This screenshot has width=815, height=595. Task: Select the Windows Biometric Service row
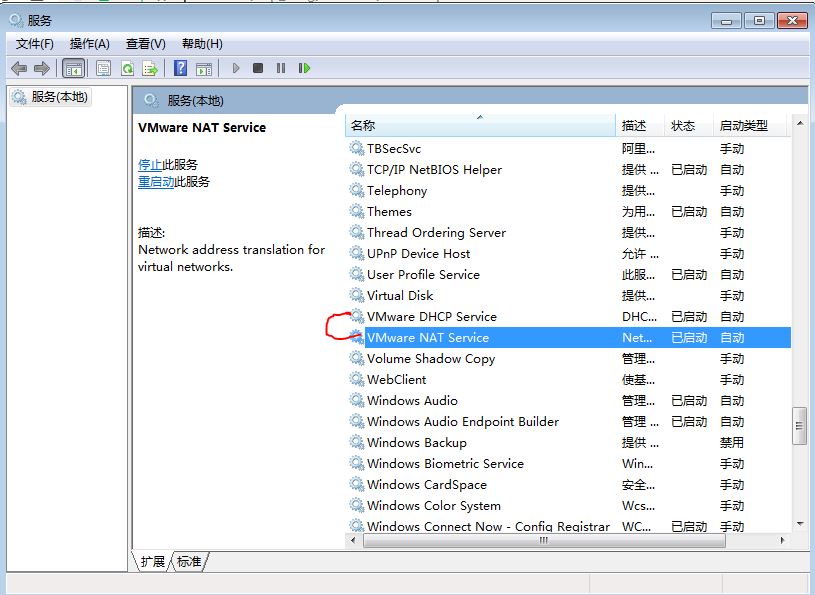[568, 464]
